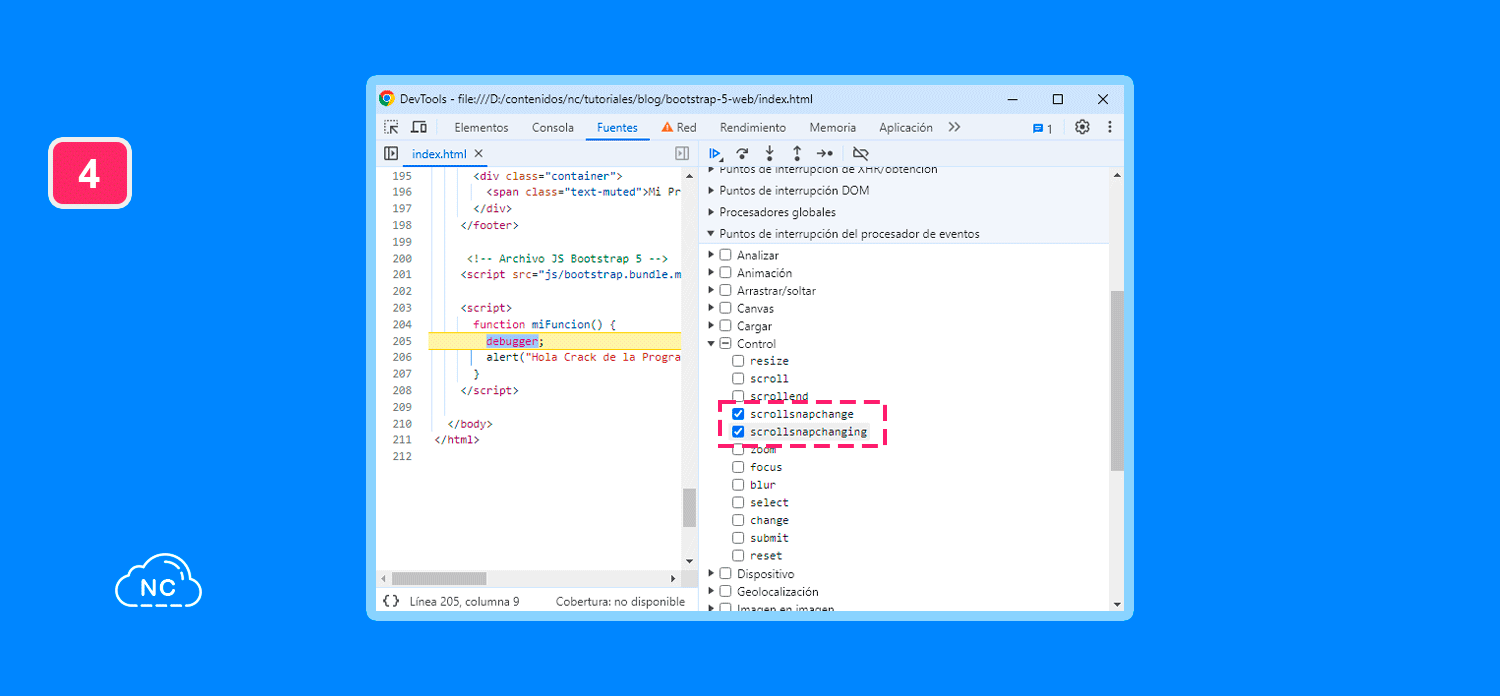1500x696 pixels.
Task: Check the Cargar category checkbox
Action: (x=726, y=326)
